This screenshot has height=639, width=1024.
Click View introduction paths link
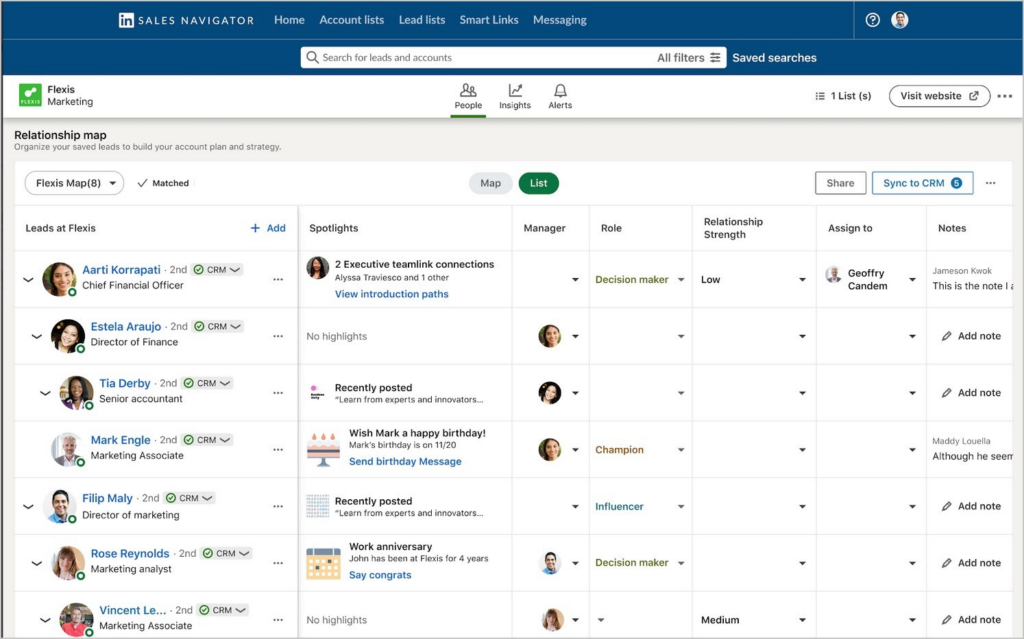click(391, 294)
